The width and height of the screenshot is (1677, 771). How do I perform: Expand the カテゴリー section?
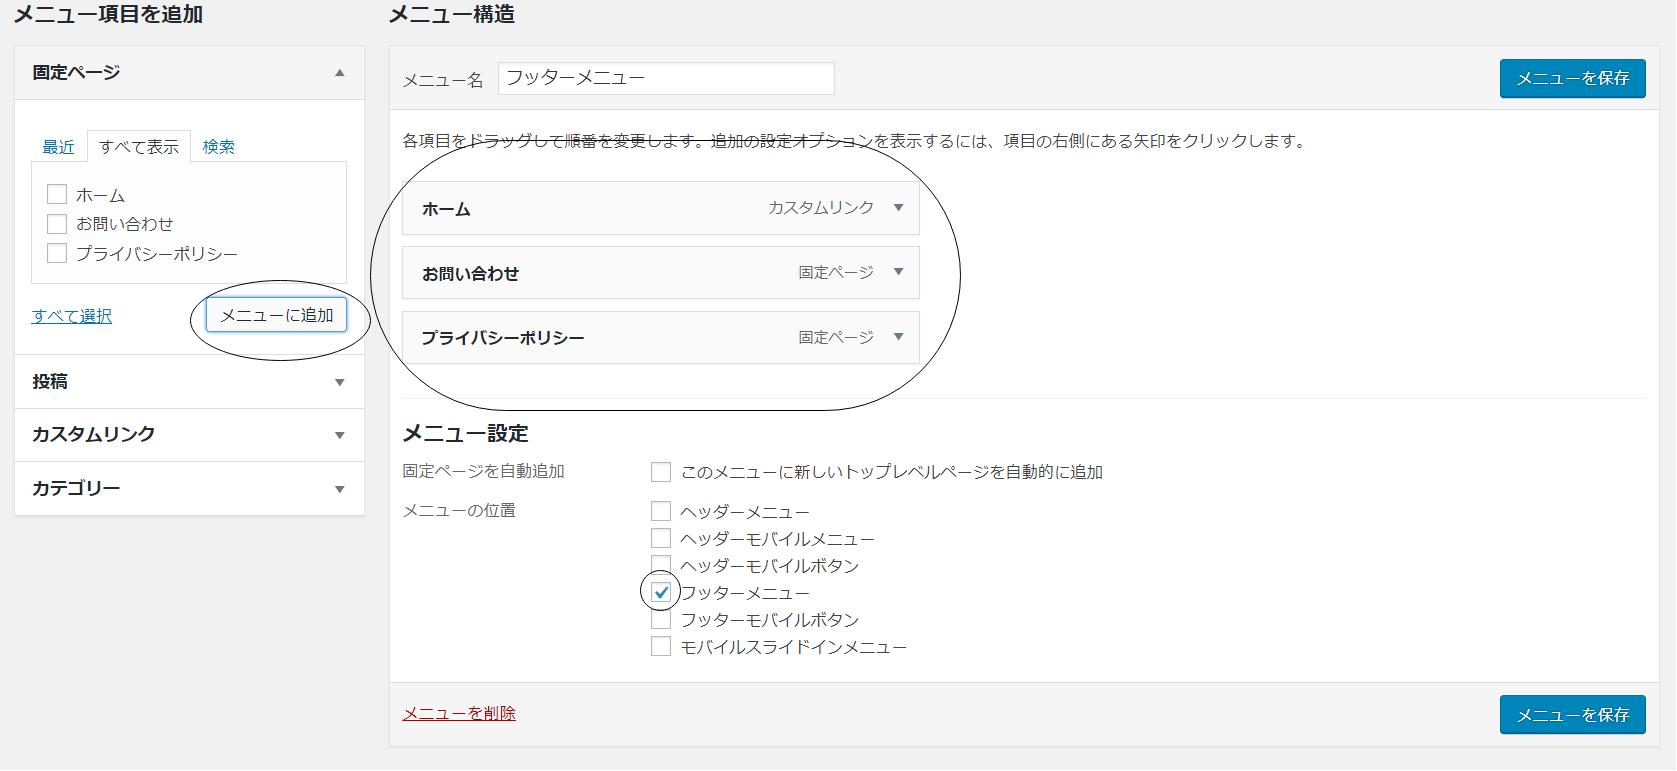click(340, 489)
